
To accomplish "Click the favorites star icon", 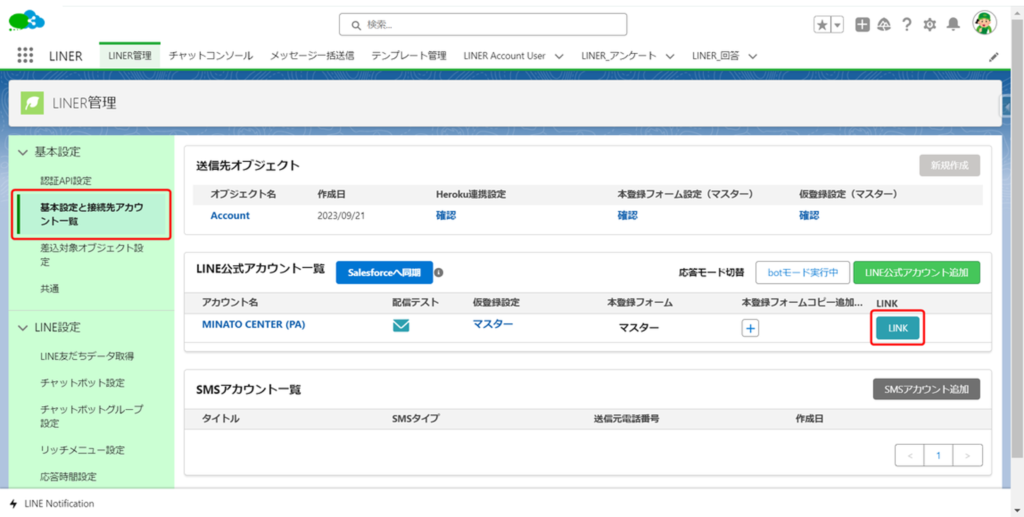I will (x=822, y=25).
